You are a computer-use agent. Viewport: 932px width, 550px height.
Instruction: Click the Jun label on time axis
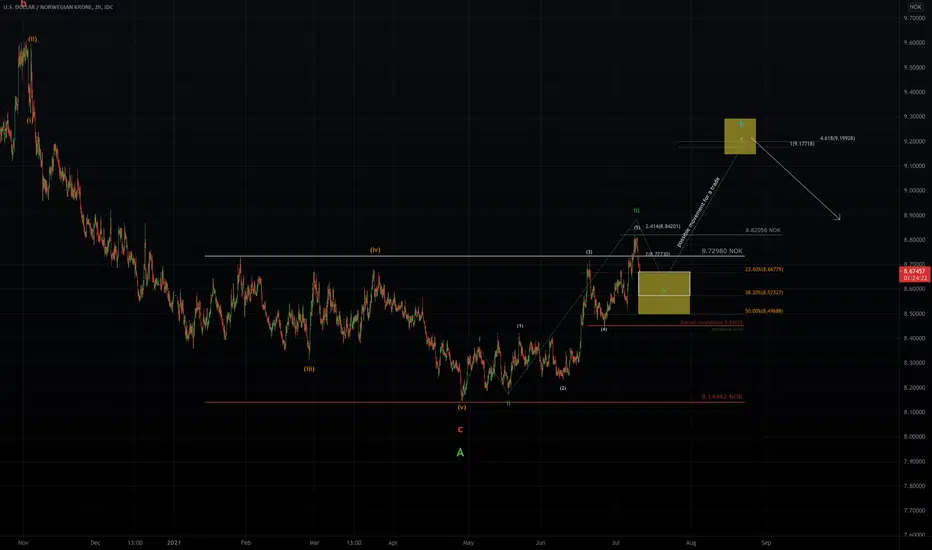540,543
